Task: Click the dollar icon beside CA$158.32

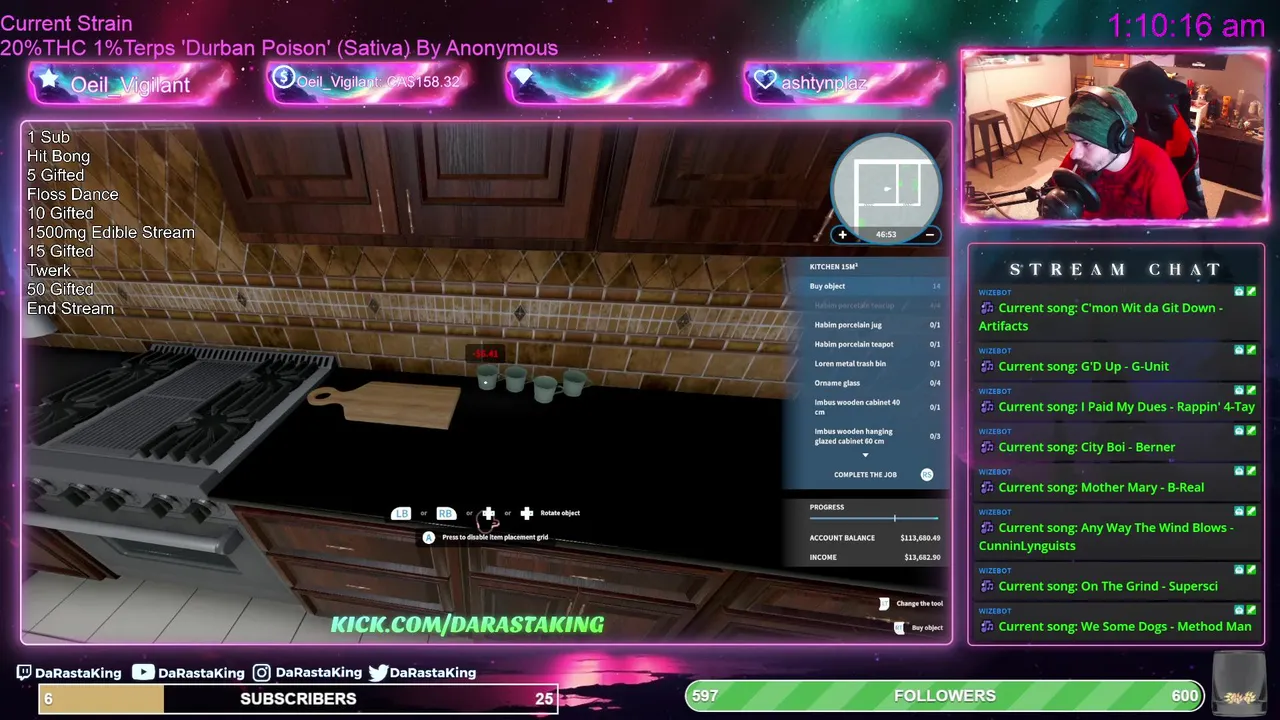Action: point(283,78)
